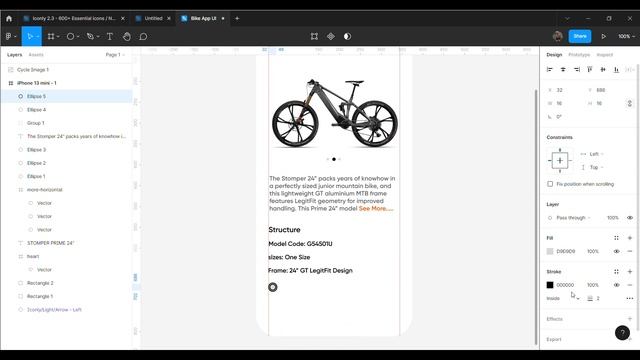
Task: Select the Frame tool
Action: click(51, 36)
